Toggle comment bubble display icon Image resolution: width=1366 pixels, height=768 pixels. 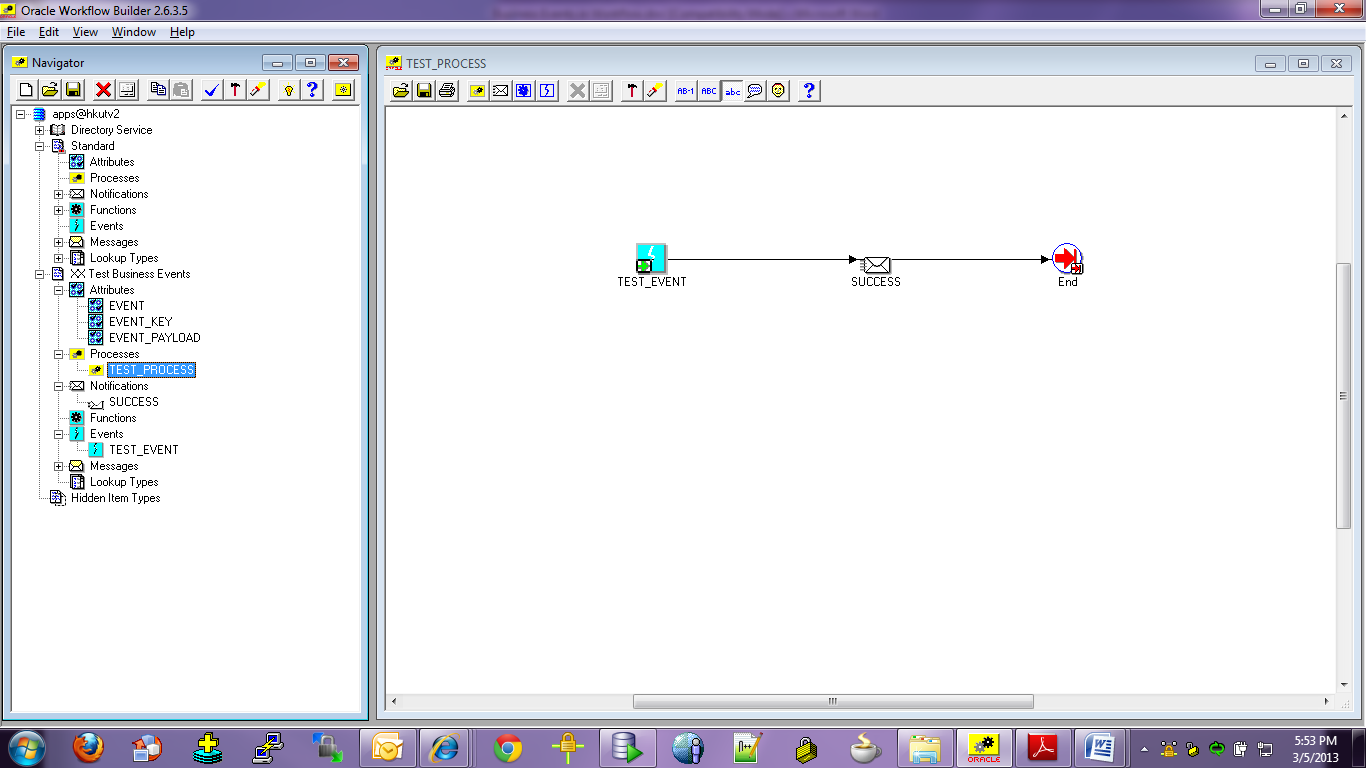click(x=755, y=91)
